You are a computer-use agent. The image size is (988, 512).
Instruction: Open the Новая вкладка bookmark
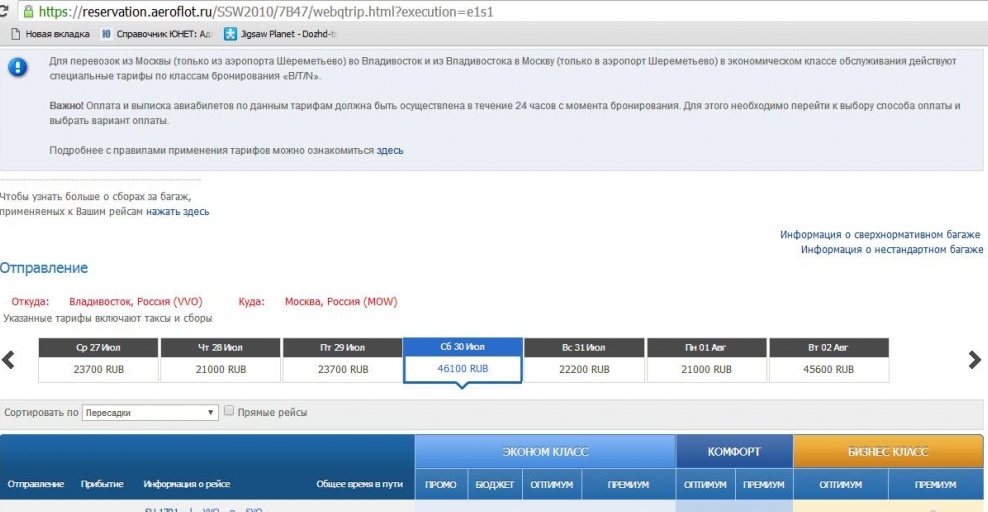click(x=46, y=34)
